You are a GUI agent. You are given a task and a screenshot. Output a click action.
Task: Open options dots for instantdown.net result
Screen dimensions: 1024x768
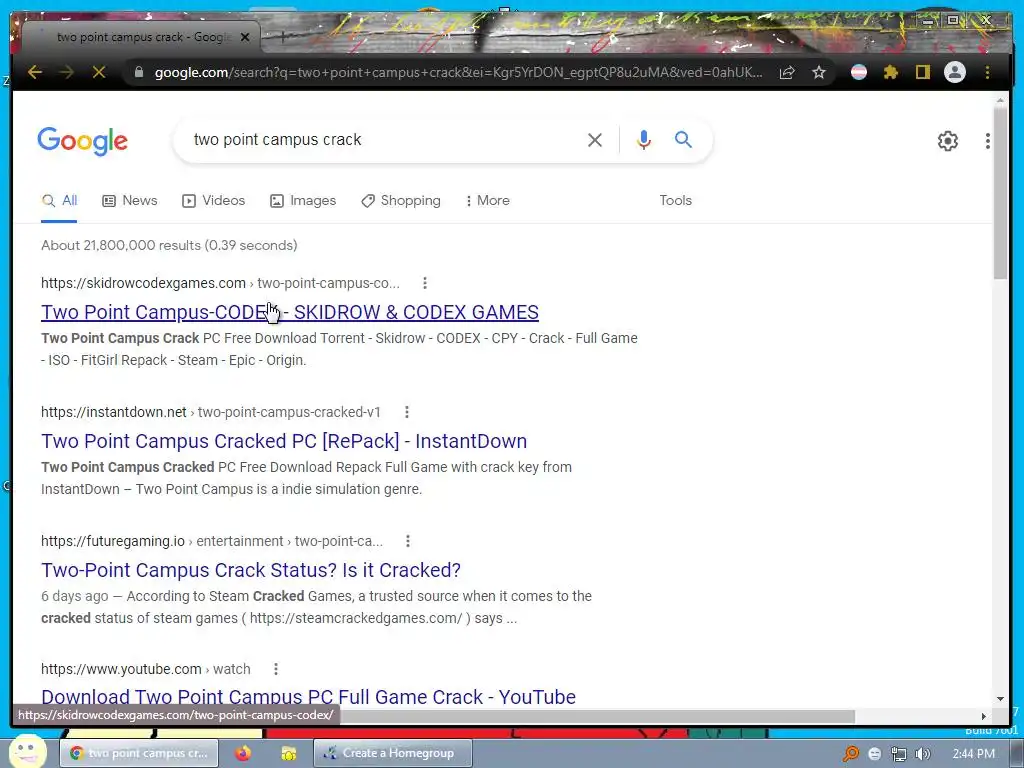[407, 412]
